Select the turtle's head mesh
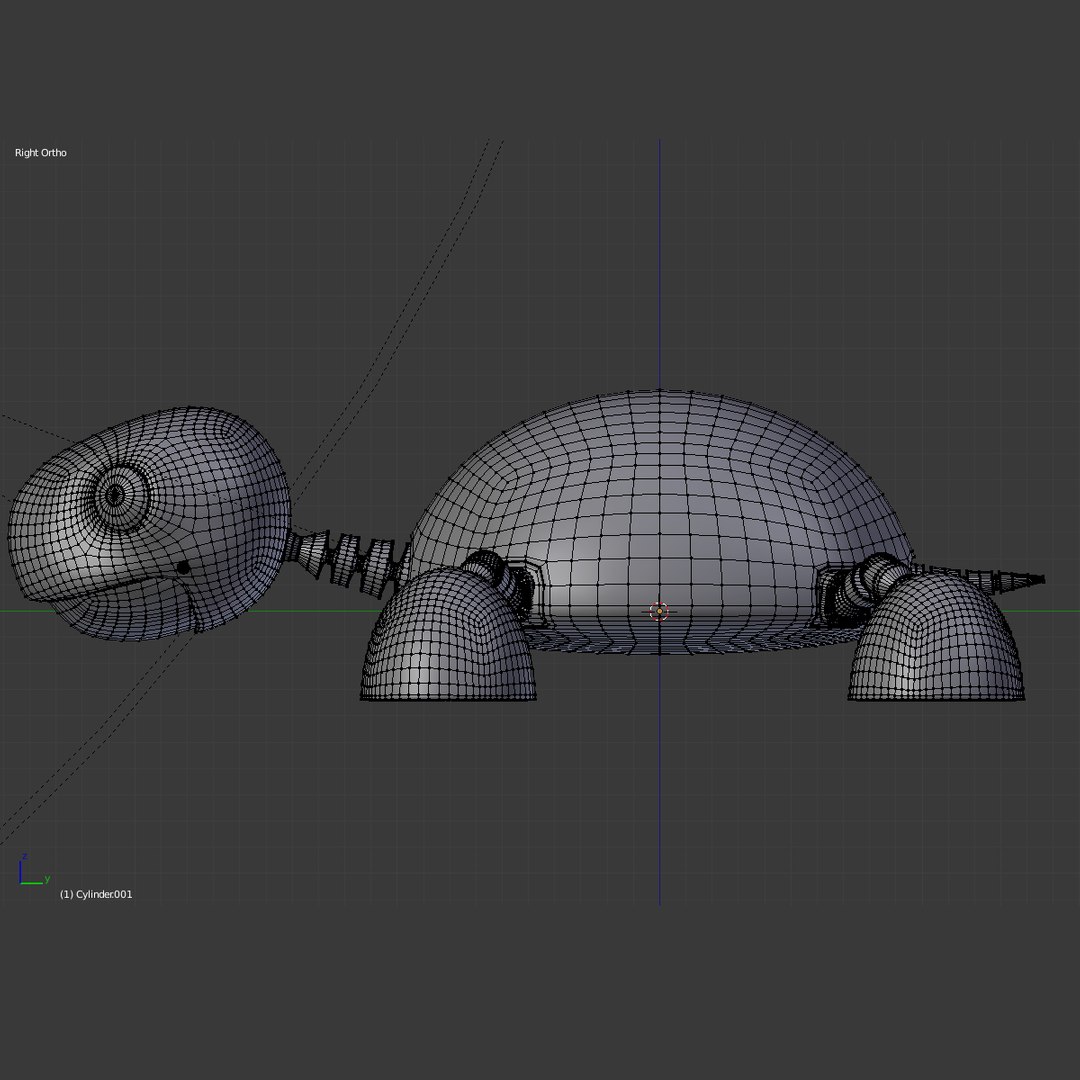The width and height of the screenshot is (1080, 1080). pyautogui.click(x=149, y=524)
